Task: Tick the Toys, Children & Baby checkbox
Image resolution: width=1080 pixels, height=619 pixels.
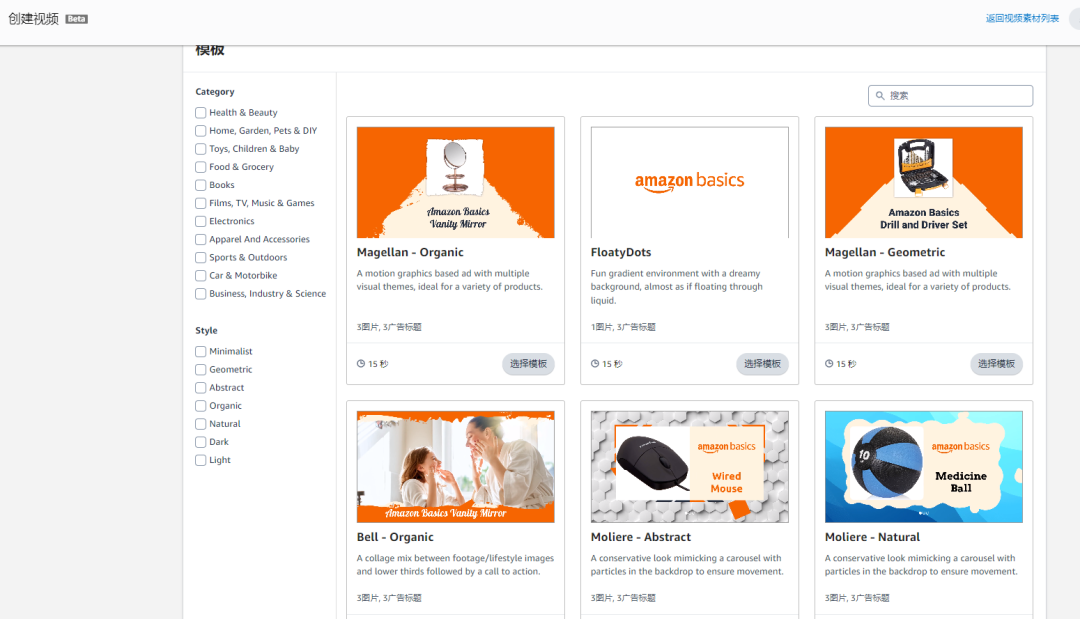Action: (200, 149)
